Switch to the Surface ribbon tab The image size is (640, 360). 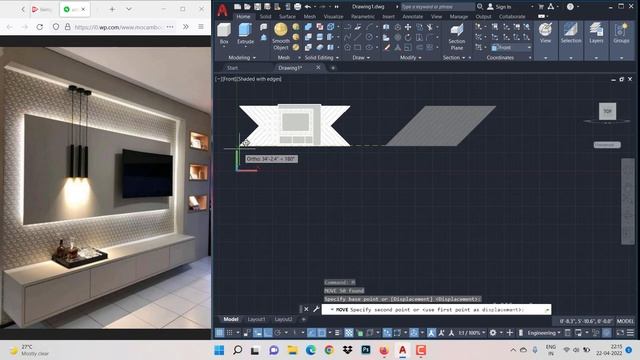[x=287, y=17]
